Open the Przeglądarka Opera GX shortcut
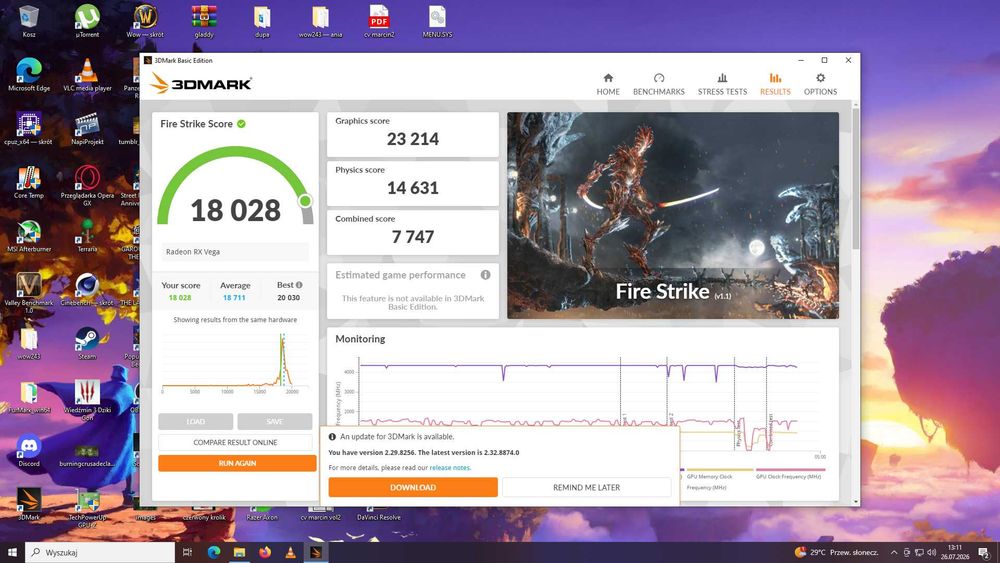Viewport: 1000px width, 563px height. point(87,185)
